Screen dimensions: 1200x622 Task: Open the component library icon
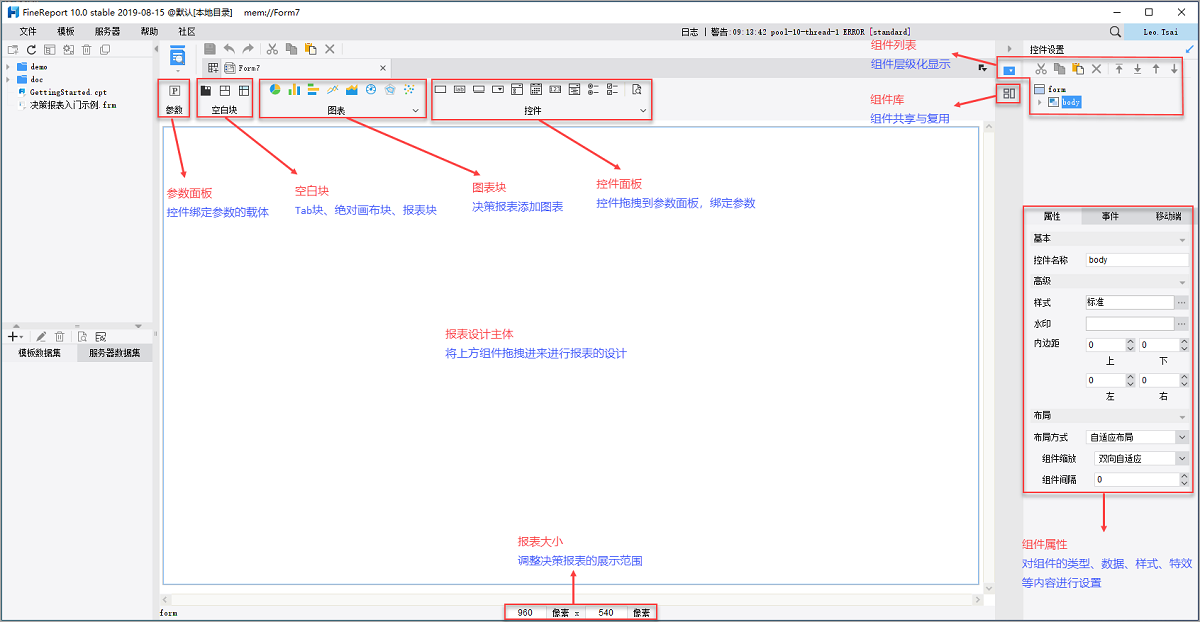[x=1009, y=93]
